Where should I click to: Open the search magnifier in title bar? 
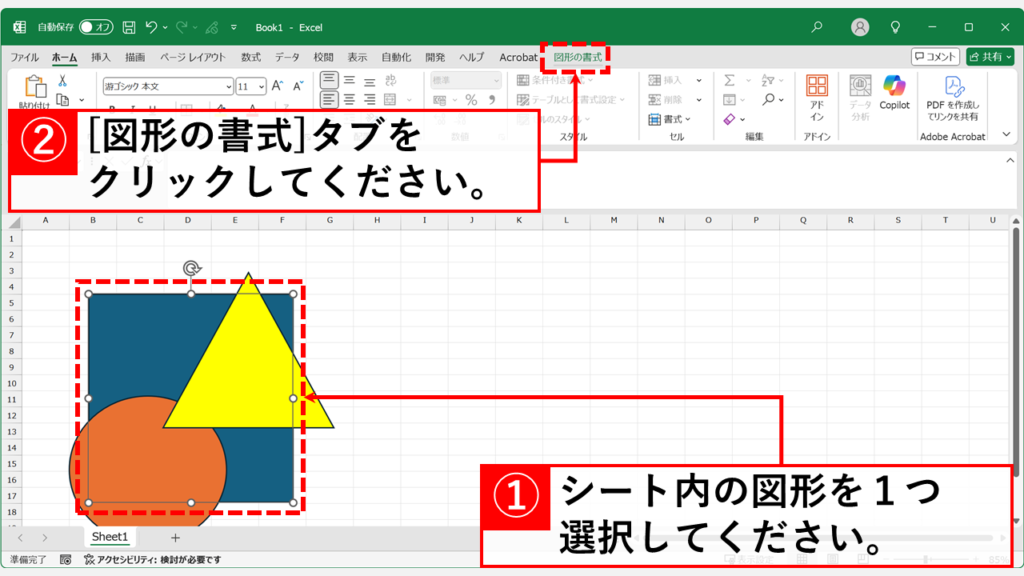click(817, 27)
